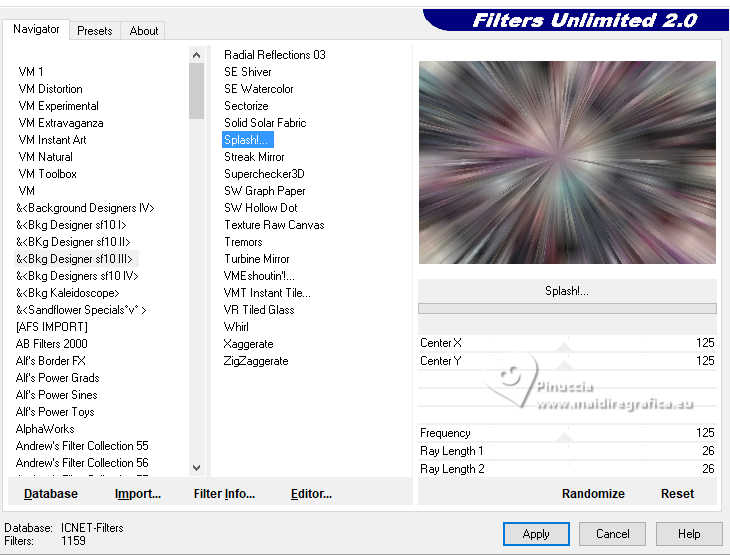Screen dimensions: 730x555
Task: Choose Sectorize filter
Action: [246, 106]
